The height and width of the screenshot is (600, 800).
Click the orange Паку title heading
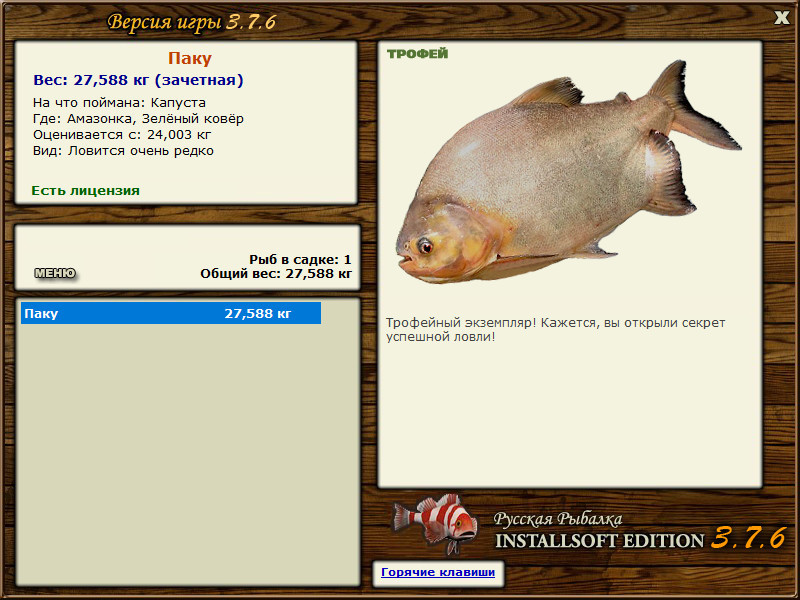point(189,58)
